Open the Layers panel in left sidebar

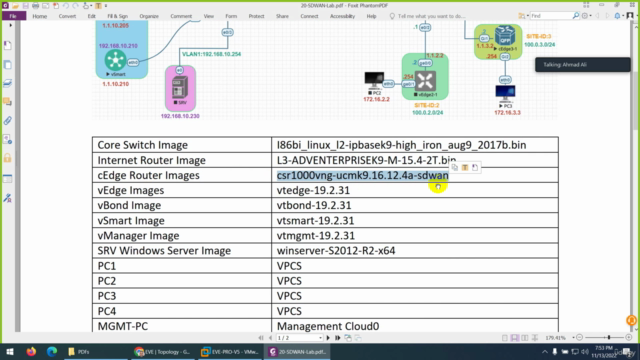click(x=8, y=83)
